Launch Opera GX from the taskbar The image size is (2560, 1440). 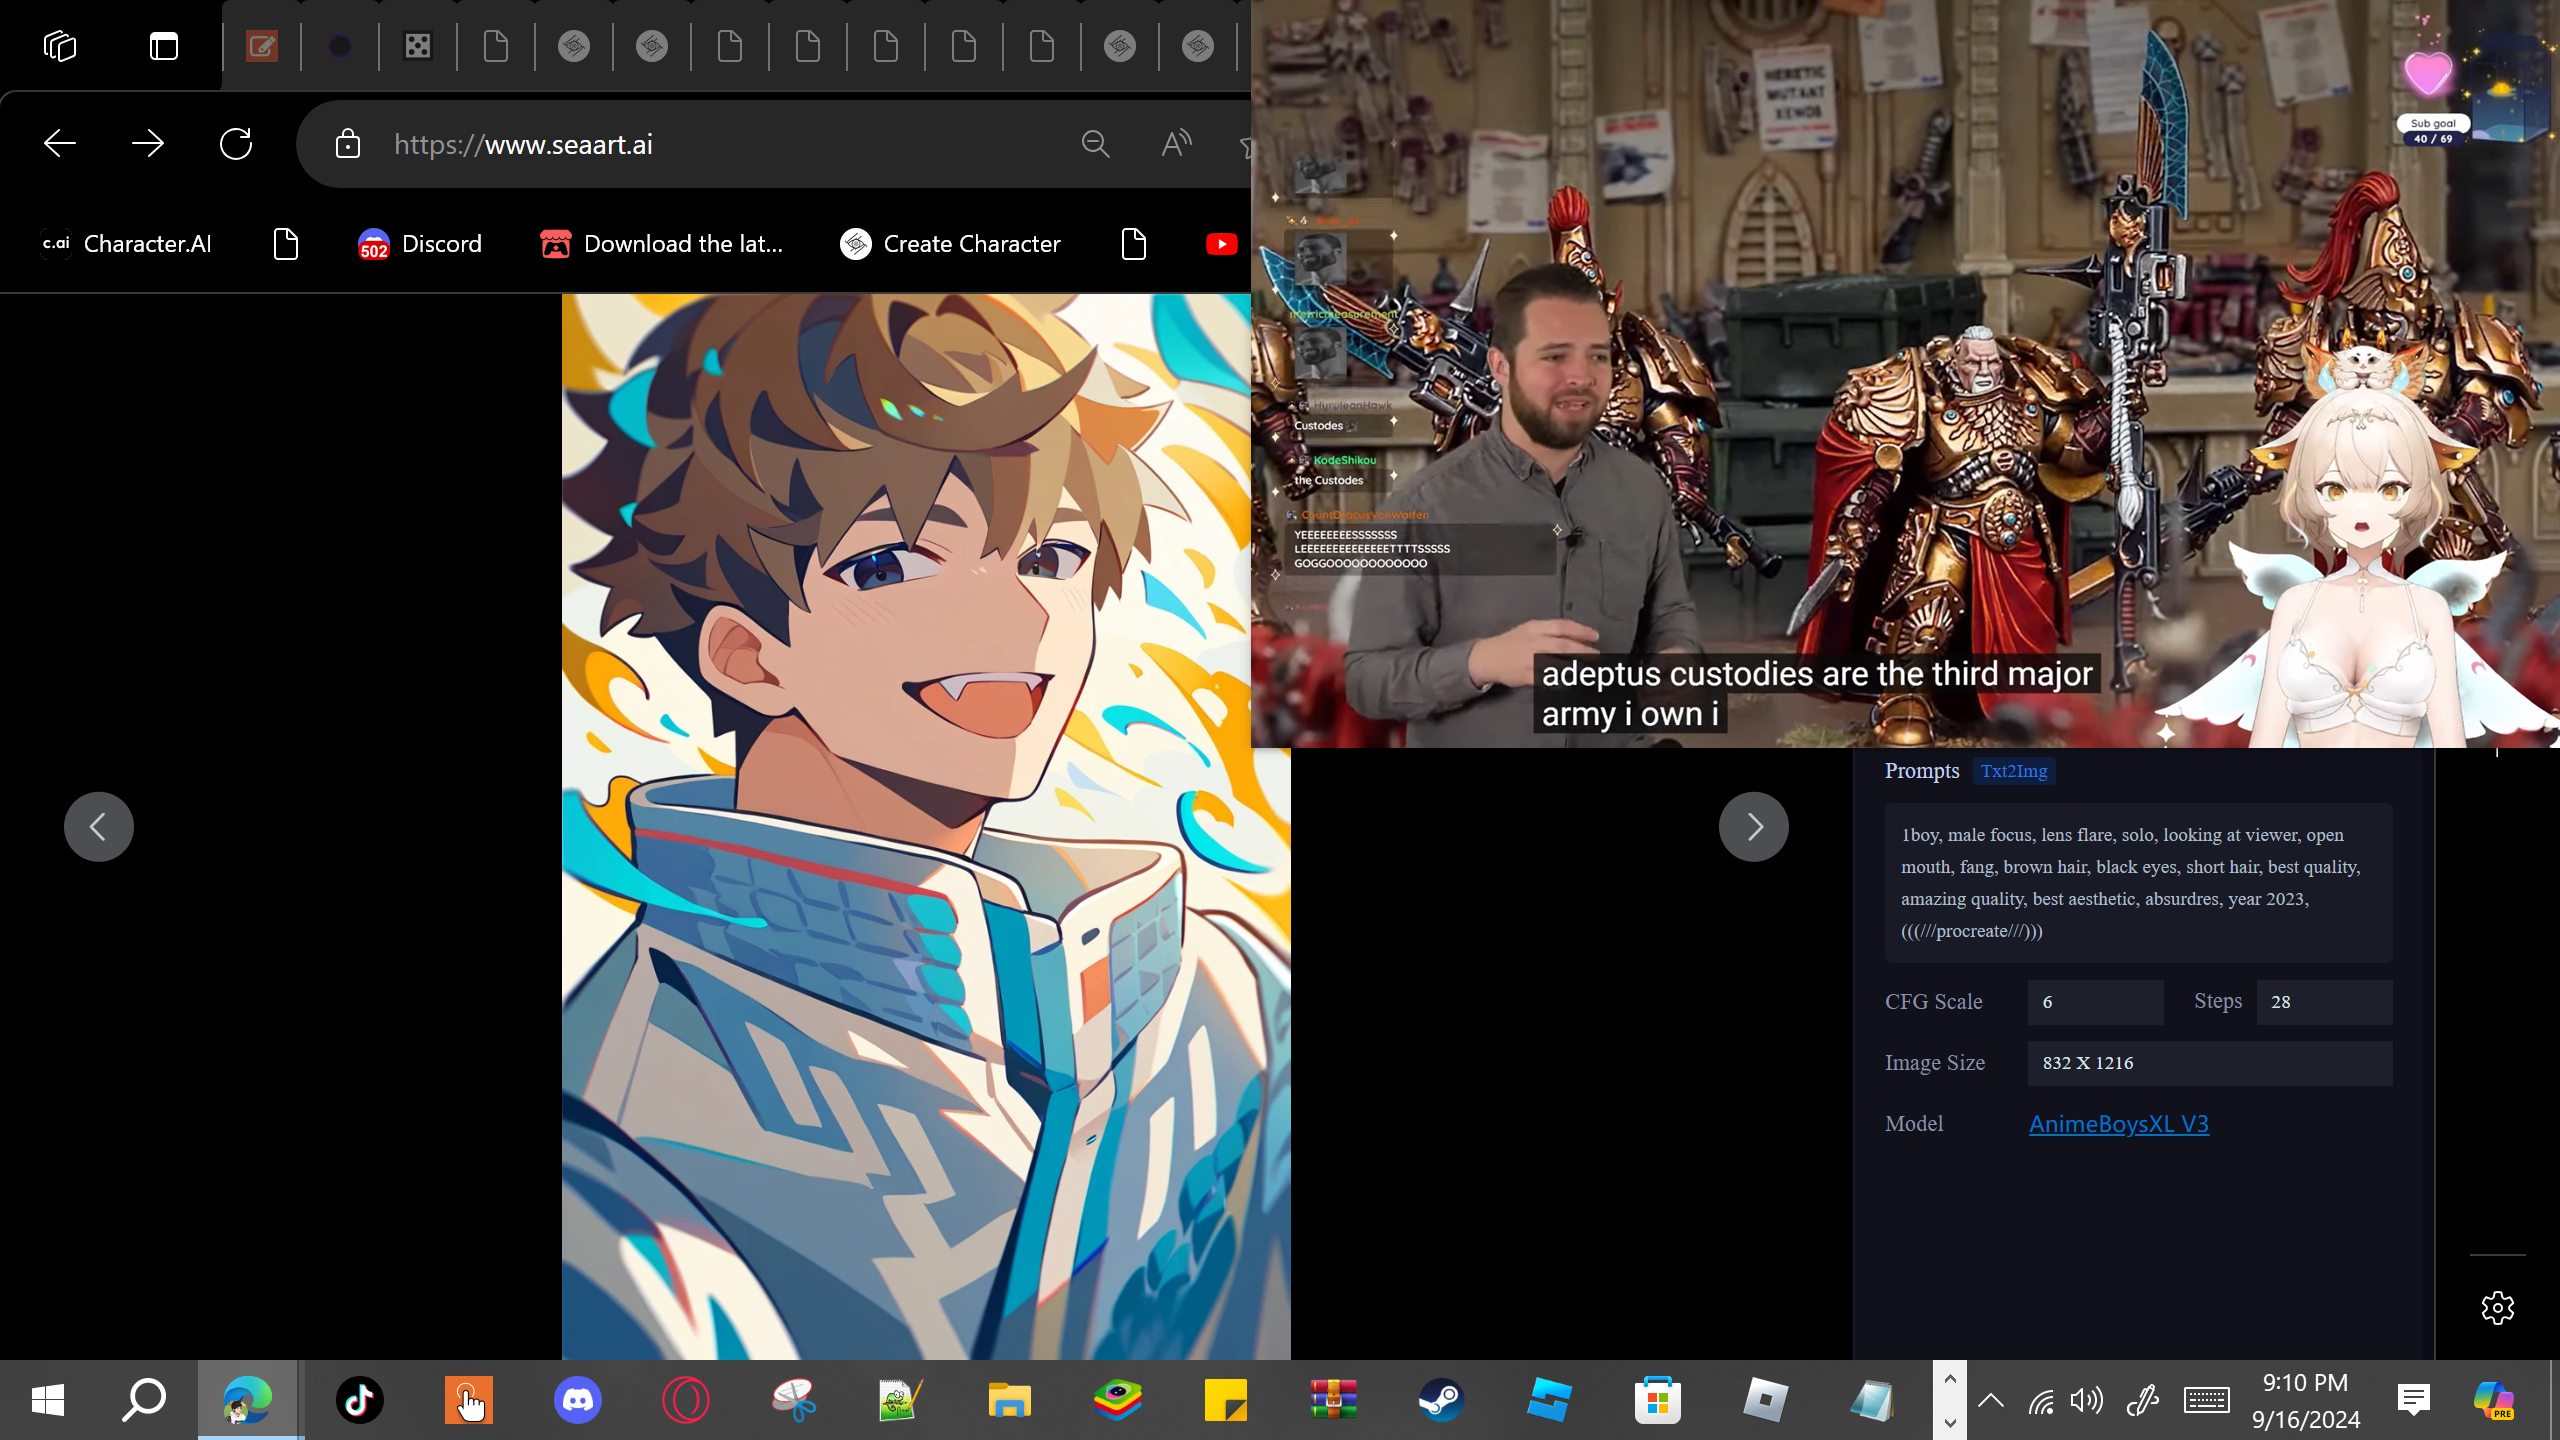click(x=685, y=1400)
